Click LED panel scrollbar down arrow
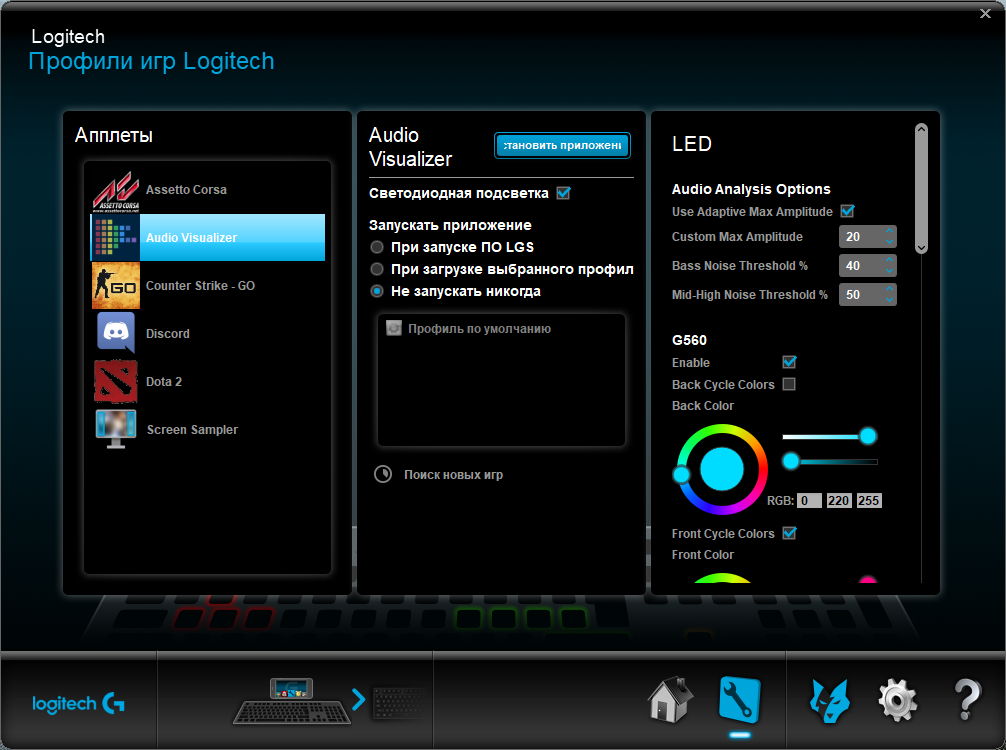Screen dimensions: 1006x750 click(x=921, y=248)
